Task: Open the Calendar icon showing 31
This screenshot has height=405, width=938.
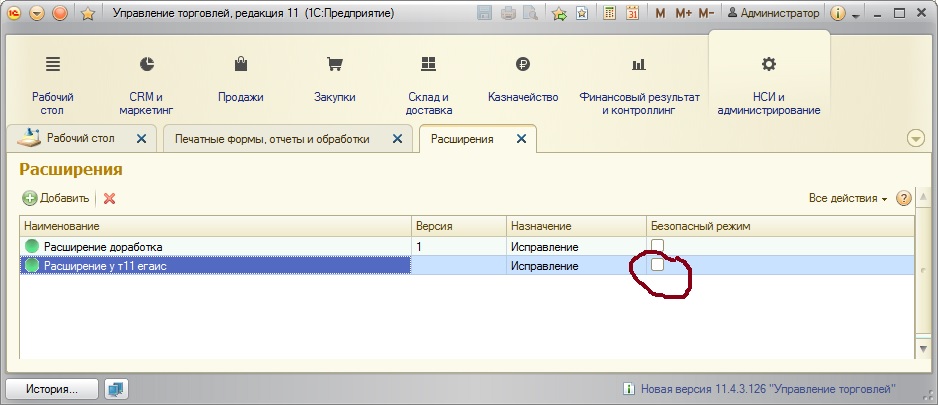Action: tap(632, 13)
